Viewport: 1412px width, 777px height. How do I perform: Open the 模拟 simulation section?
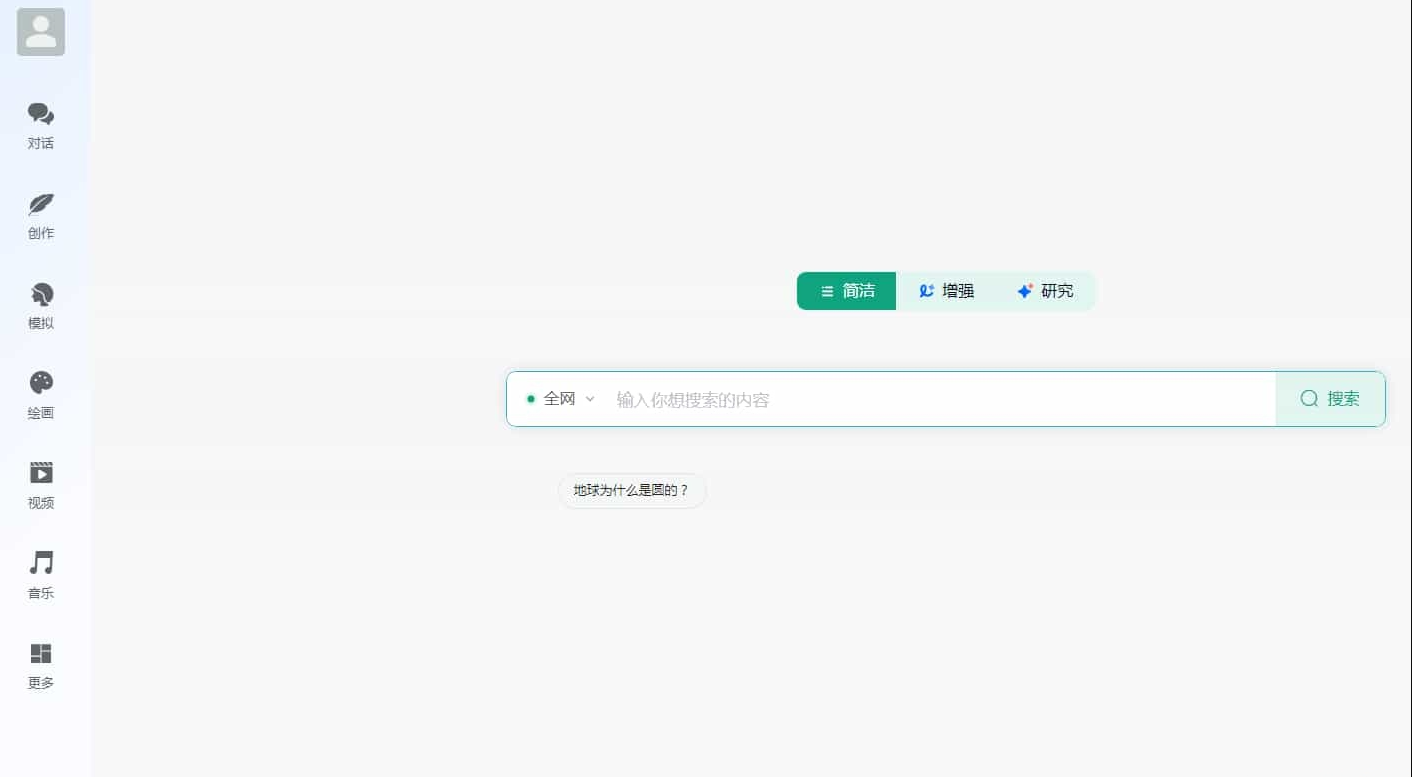pos(41,306)
